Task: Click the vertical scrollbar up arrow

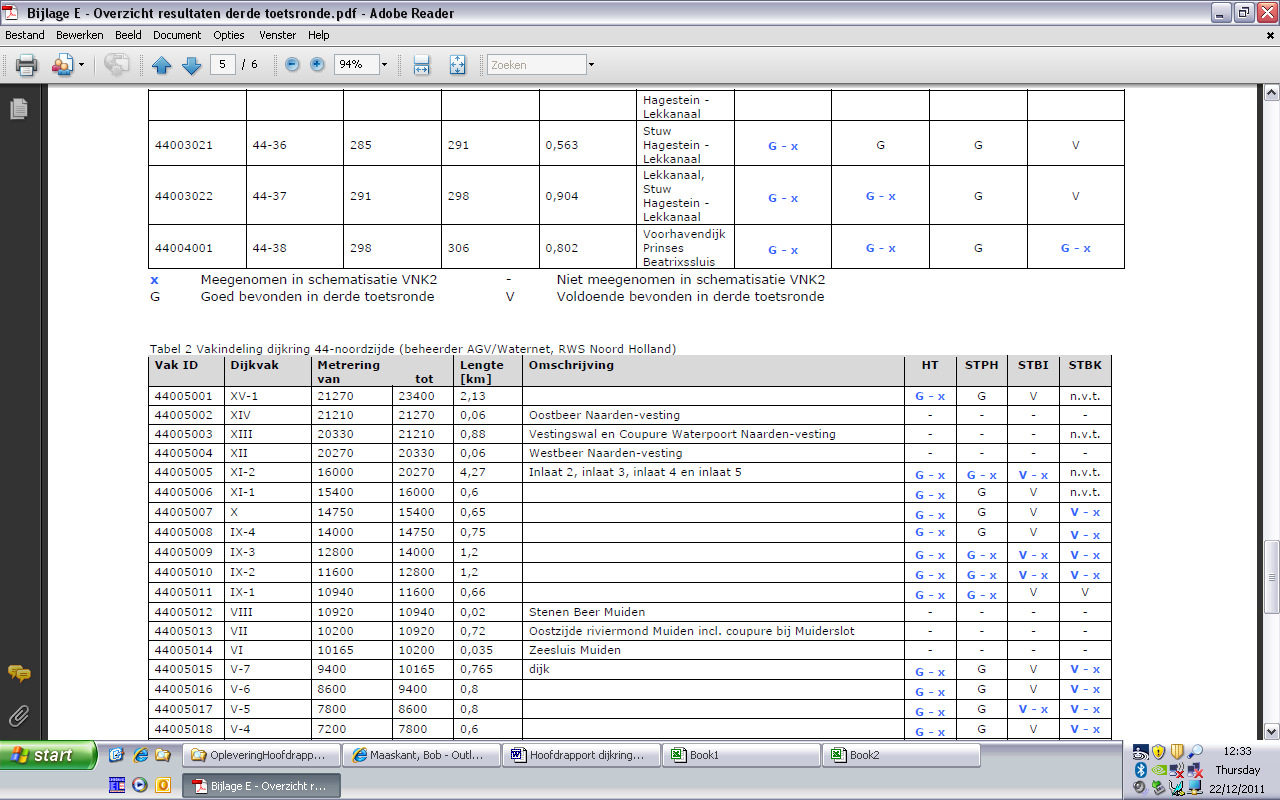Action: pos(1271,92)
